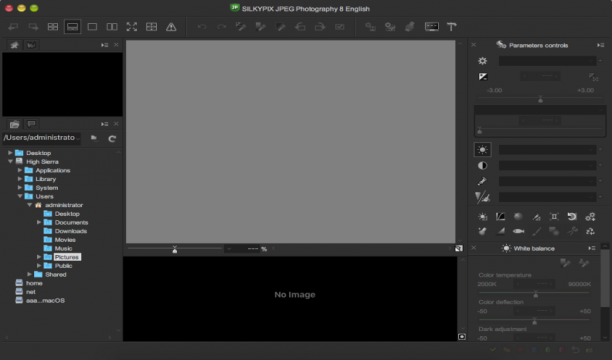Open the tone curve sub-control icon
This screenshot has width=612, height=360.
500,216
